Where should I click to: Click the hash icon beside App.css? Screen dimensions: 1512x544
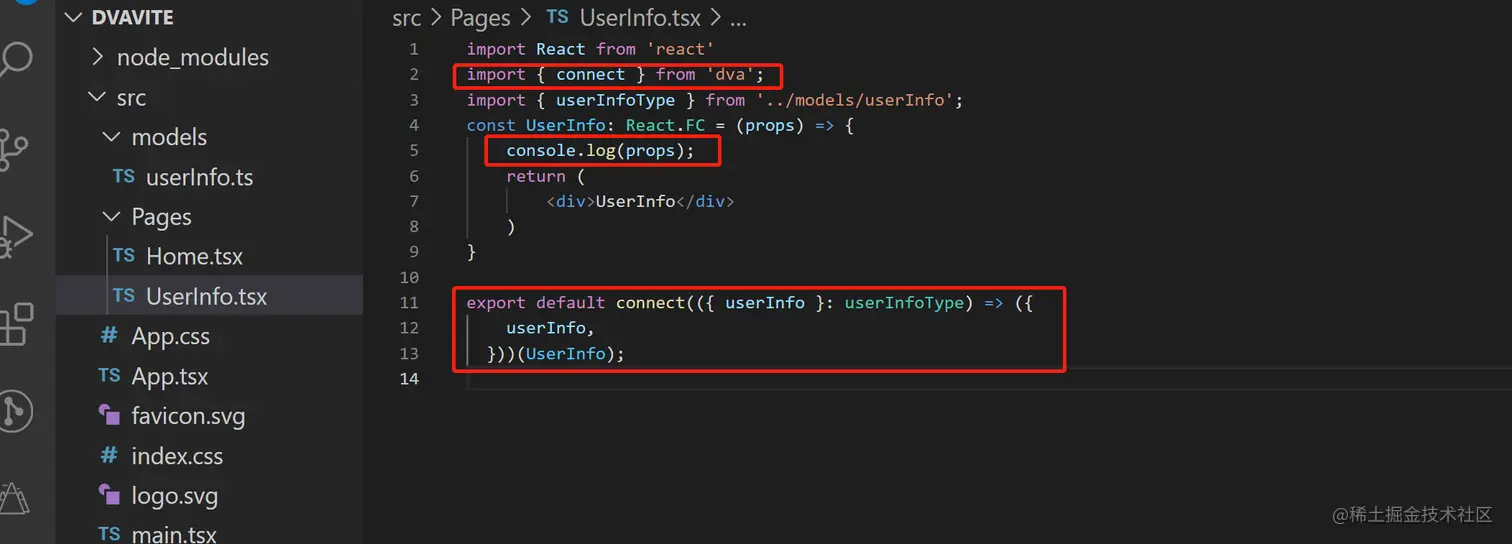click(x=109, y=336)
